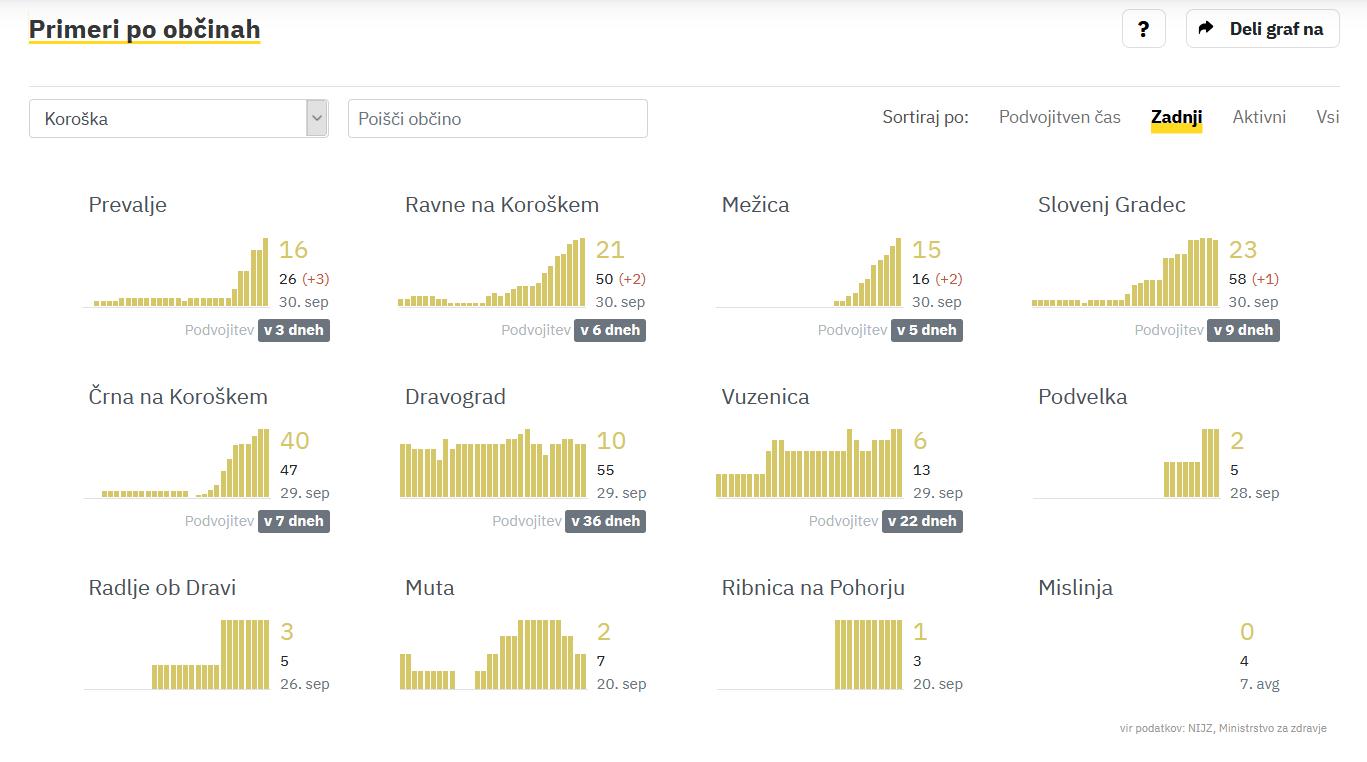1367x762 pixels.
Task: Click the Deli graf na button
Action: point(1262,29)
